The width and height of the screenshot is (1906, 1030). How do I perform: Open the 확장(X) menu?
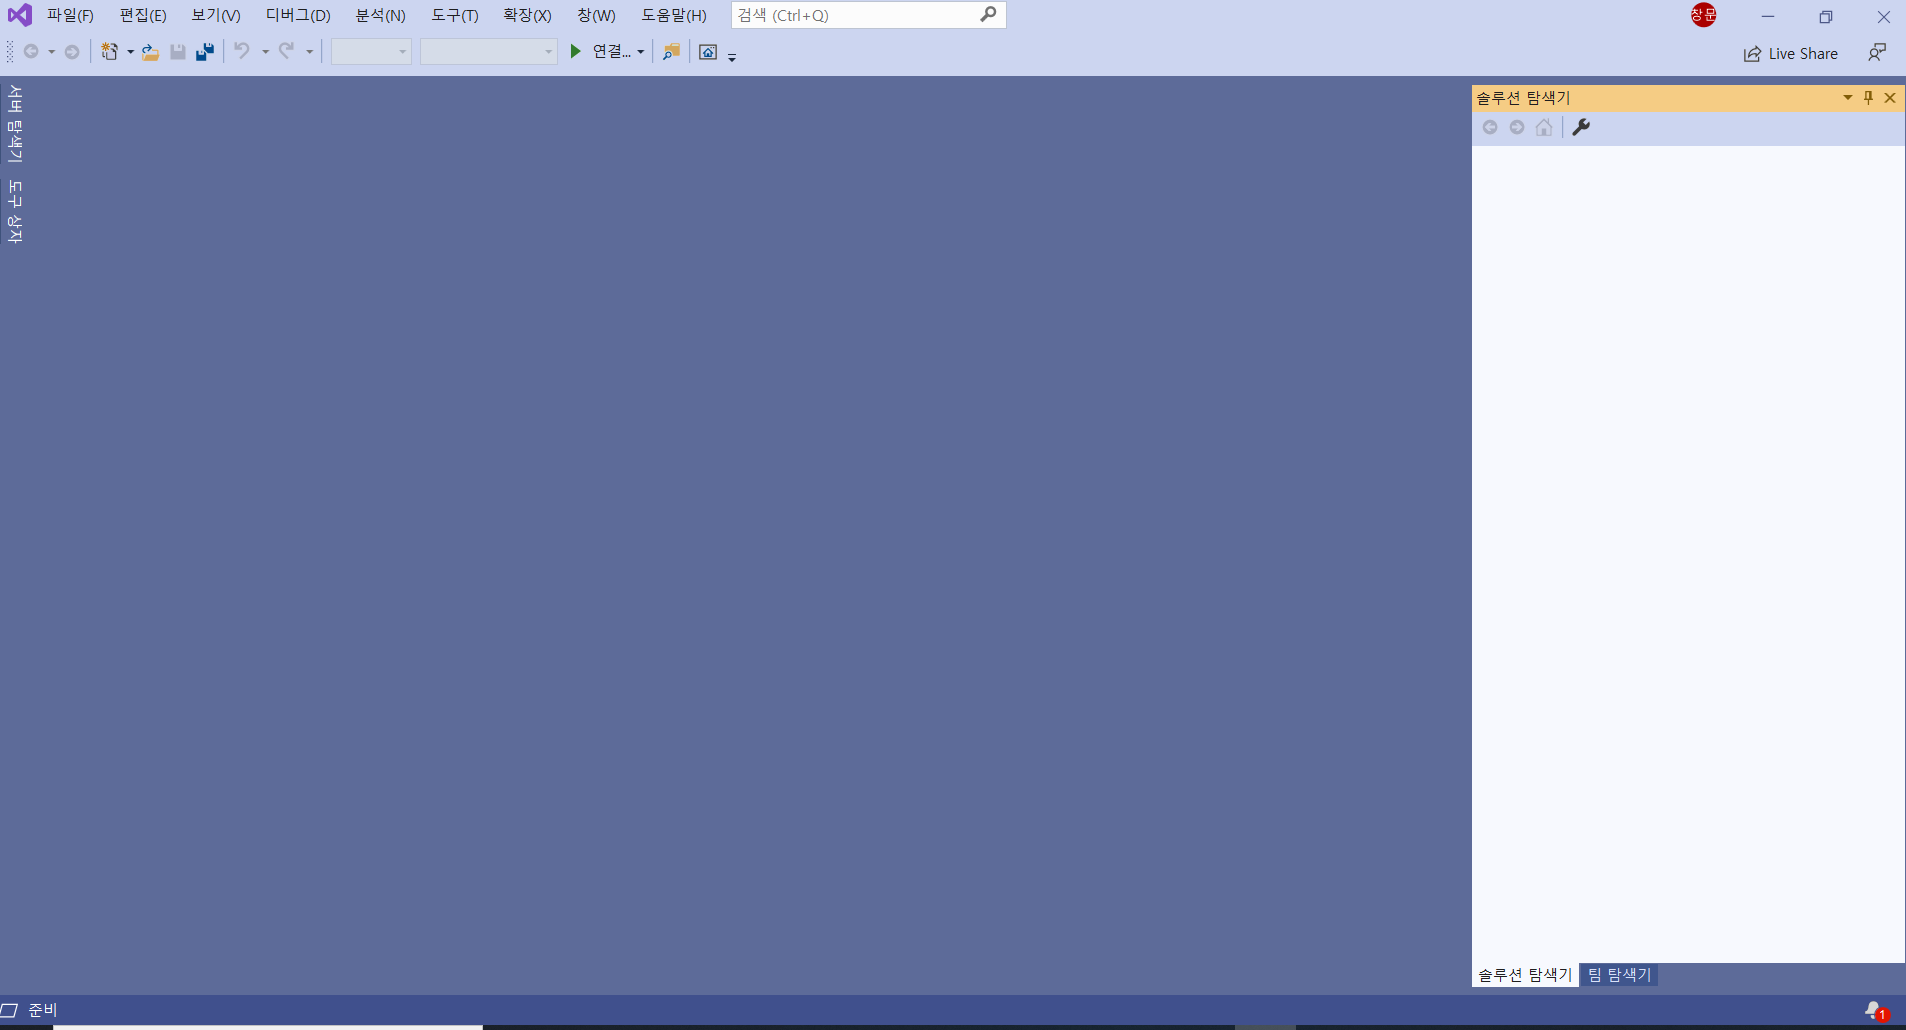coord(528,15)
